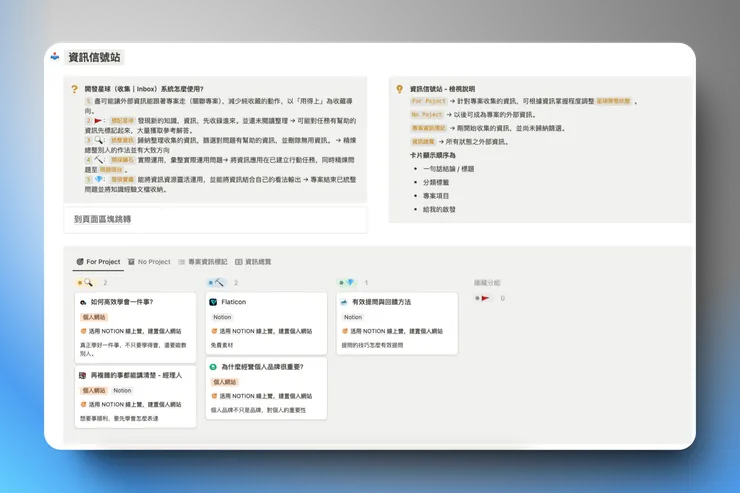Click the magnifier group header
Screen dimensions: 740x493
pyautogui.click(x=85, y=283)
